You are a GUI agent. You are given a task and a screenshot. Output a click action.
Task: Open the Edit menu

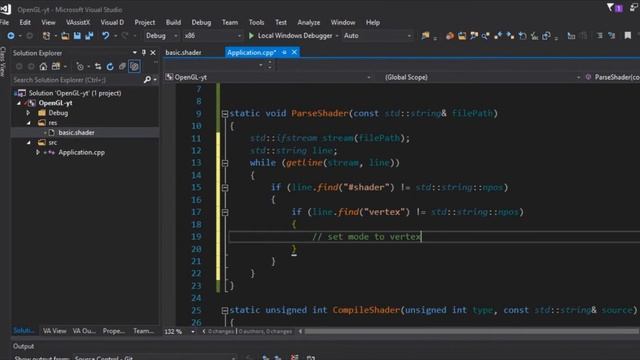coord(25,22)
